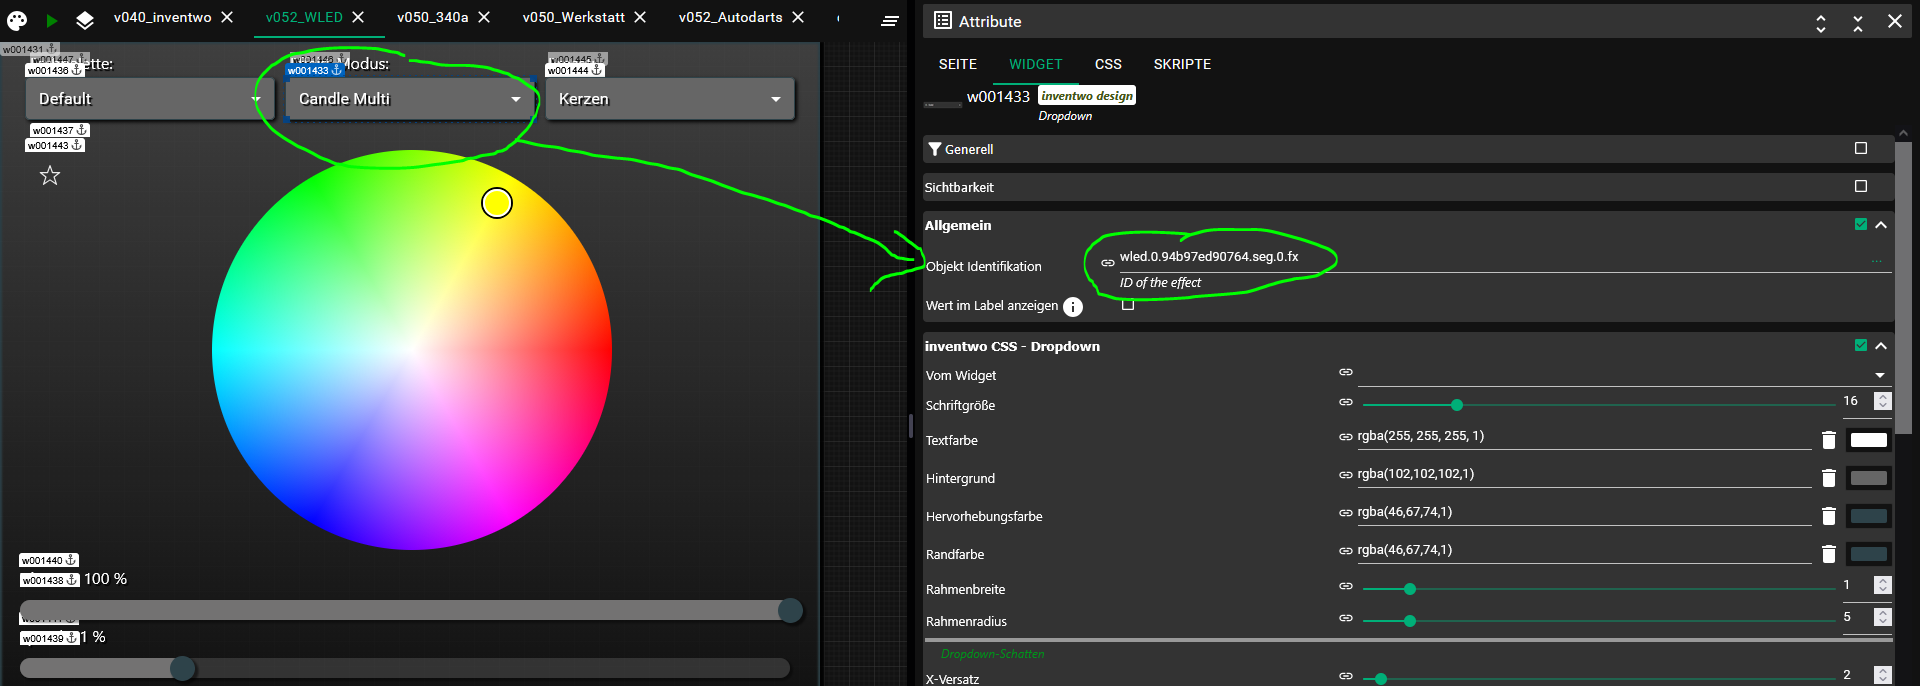The height and width of the screenshot is (686, 1920).
Task: Start runtime with the green play icon
Action: pos(52,20)
